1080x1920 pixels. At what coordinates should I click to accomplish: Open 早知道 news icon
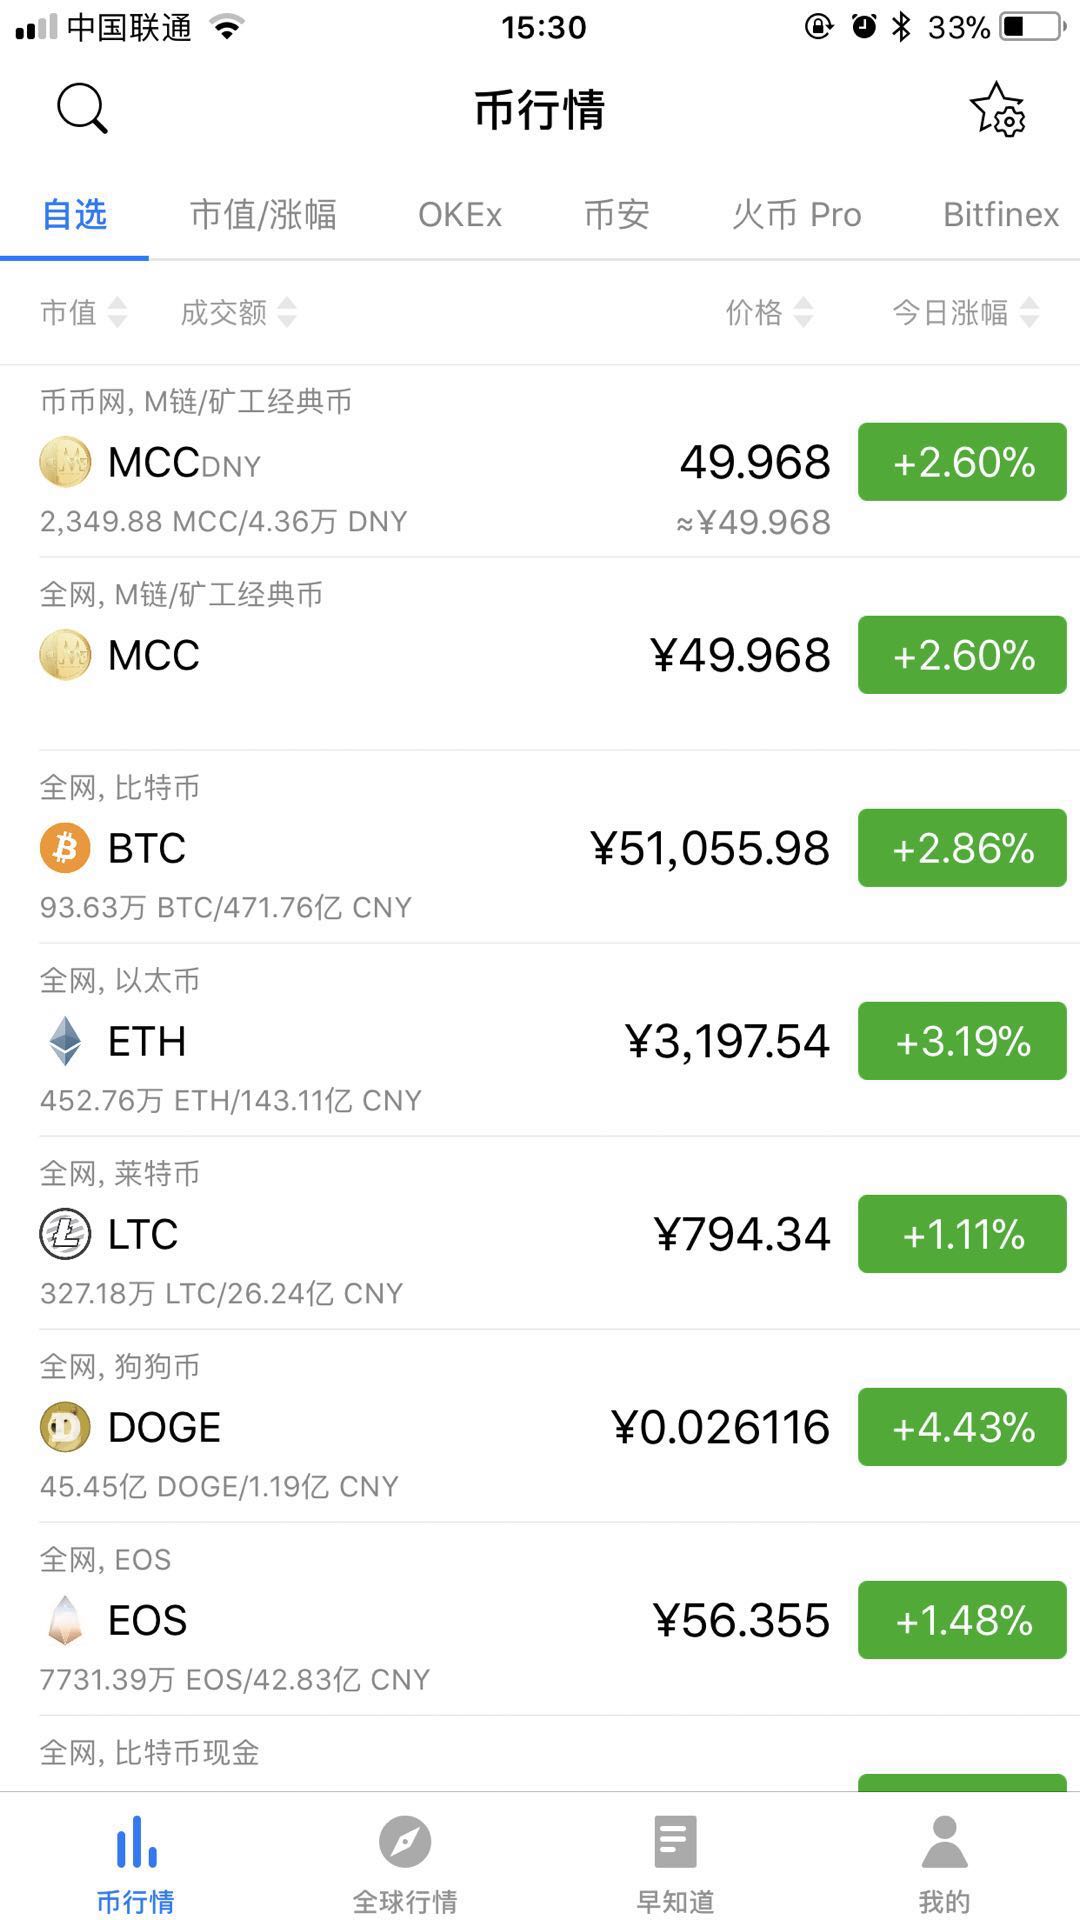click(x=675, y=1842)
